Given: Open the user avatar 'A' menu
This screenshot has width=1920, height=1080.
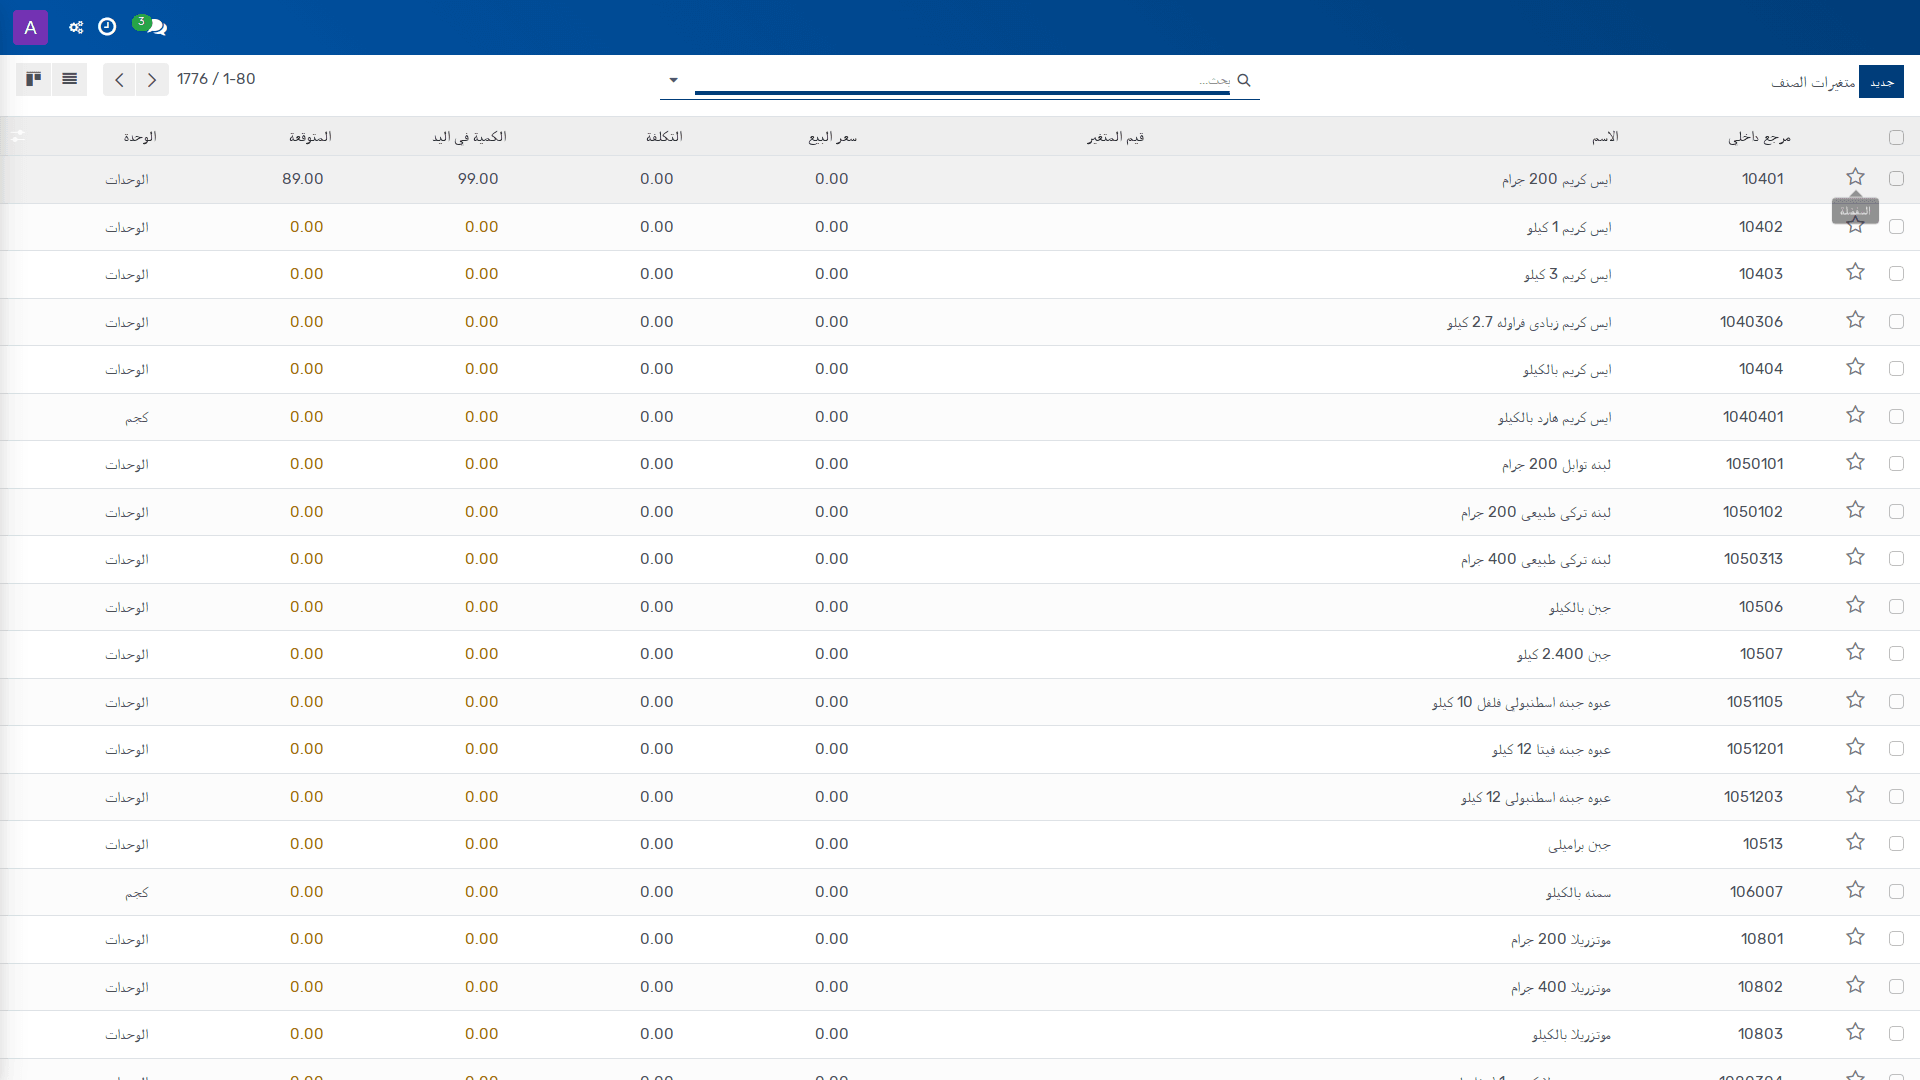Looking at the screenshot, I should 30,27.
